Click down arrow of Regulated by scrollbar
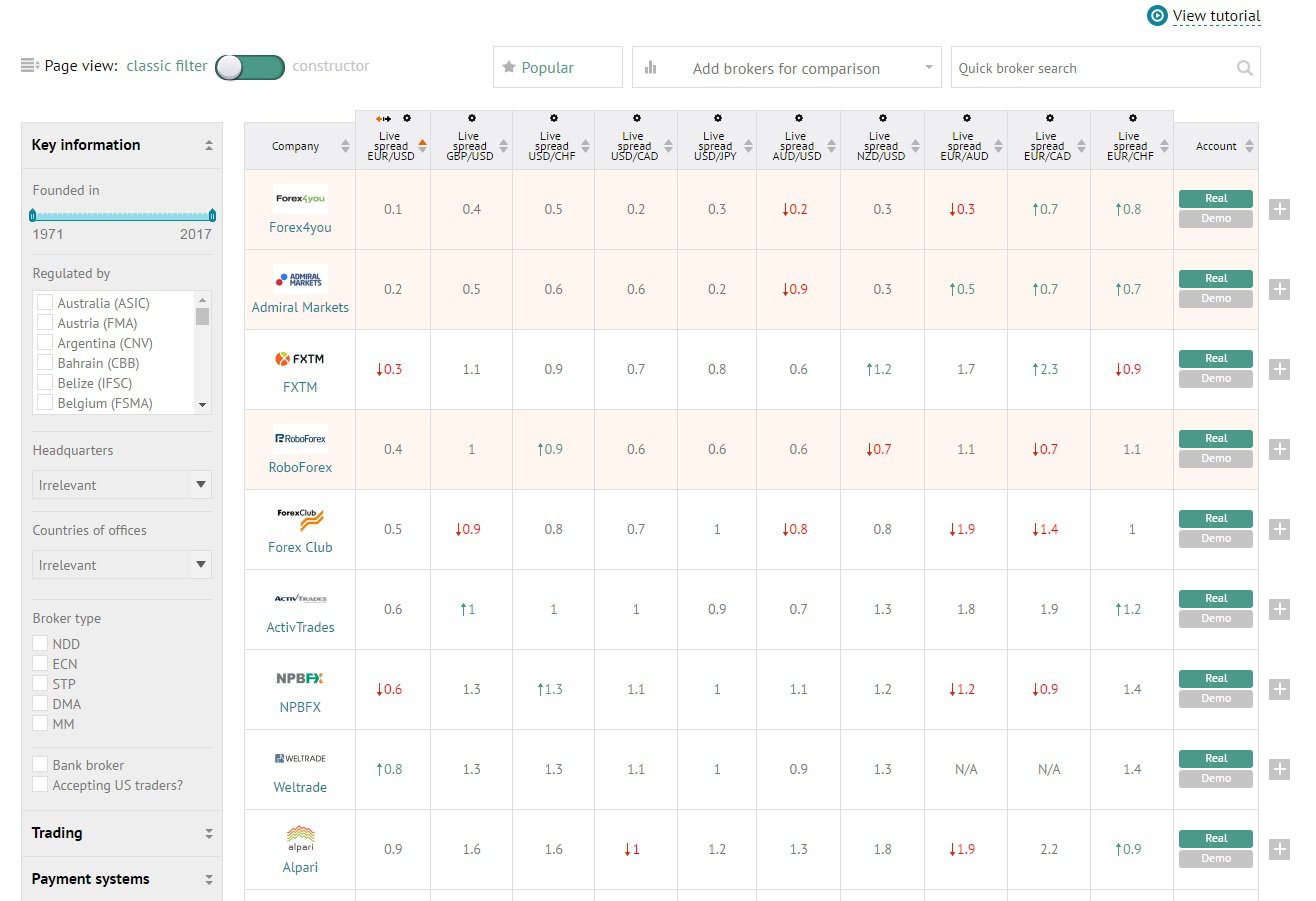Image resolution: width=1316 pixels, height=901 pixels. (x=203, y=405)
